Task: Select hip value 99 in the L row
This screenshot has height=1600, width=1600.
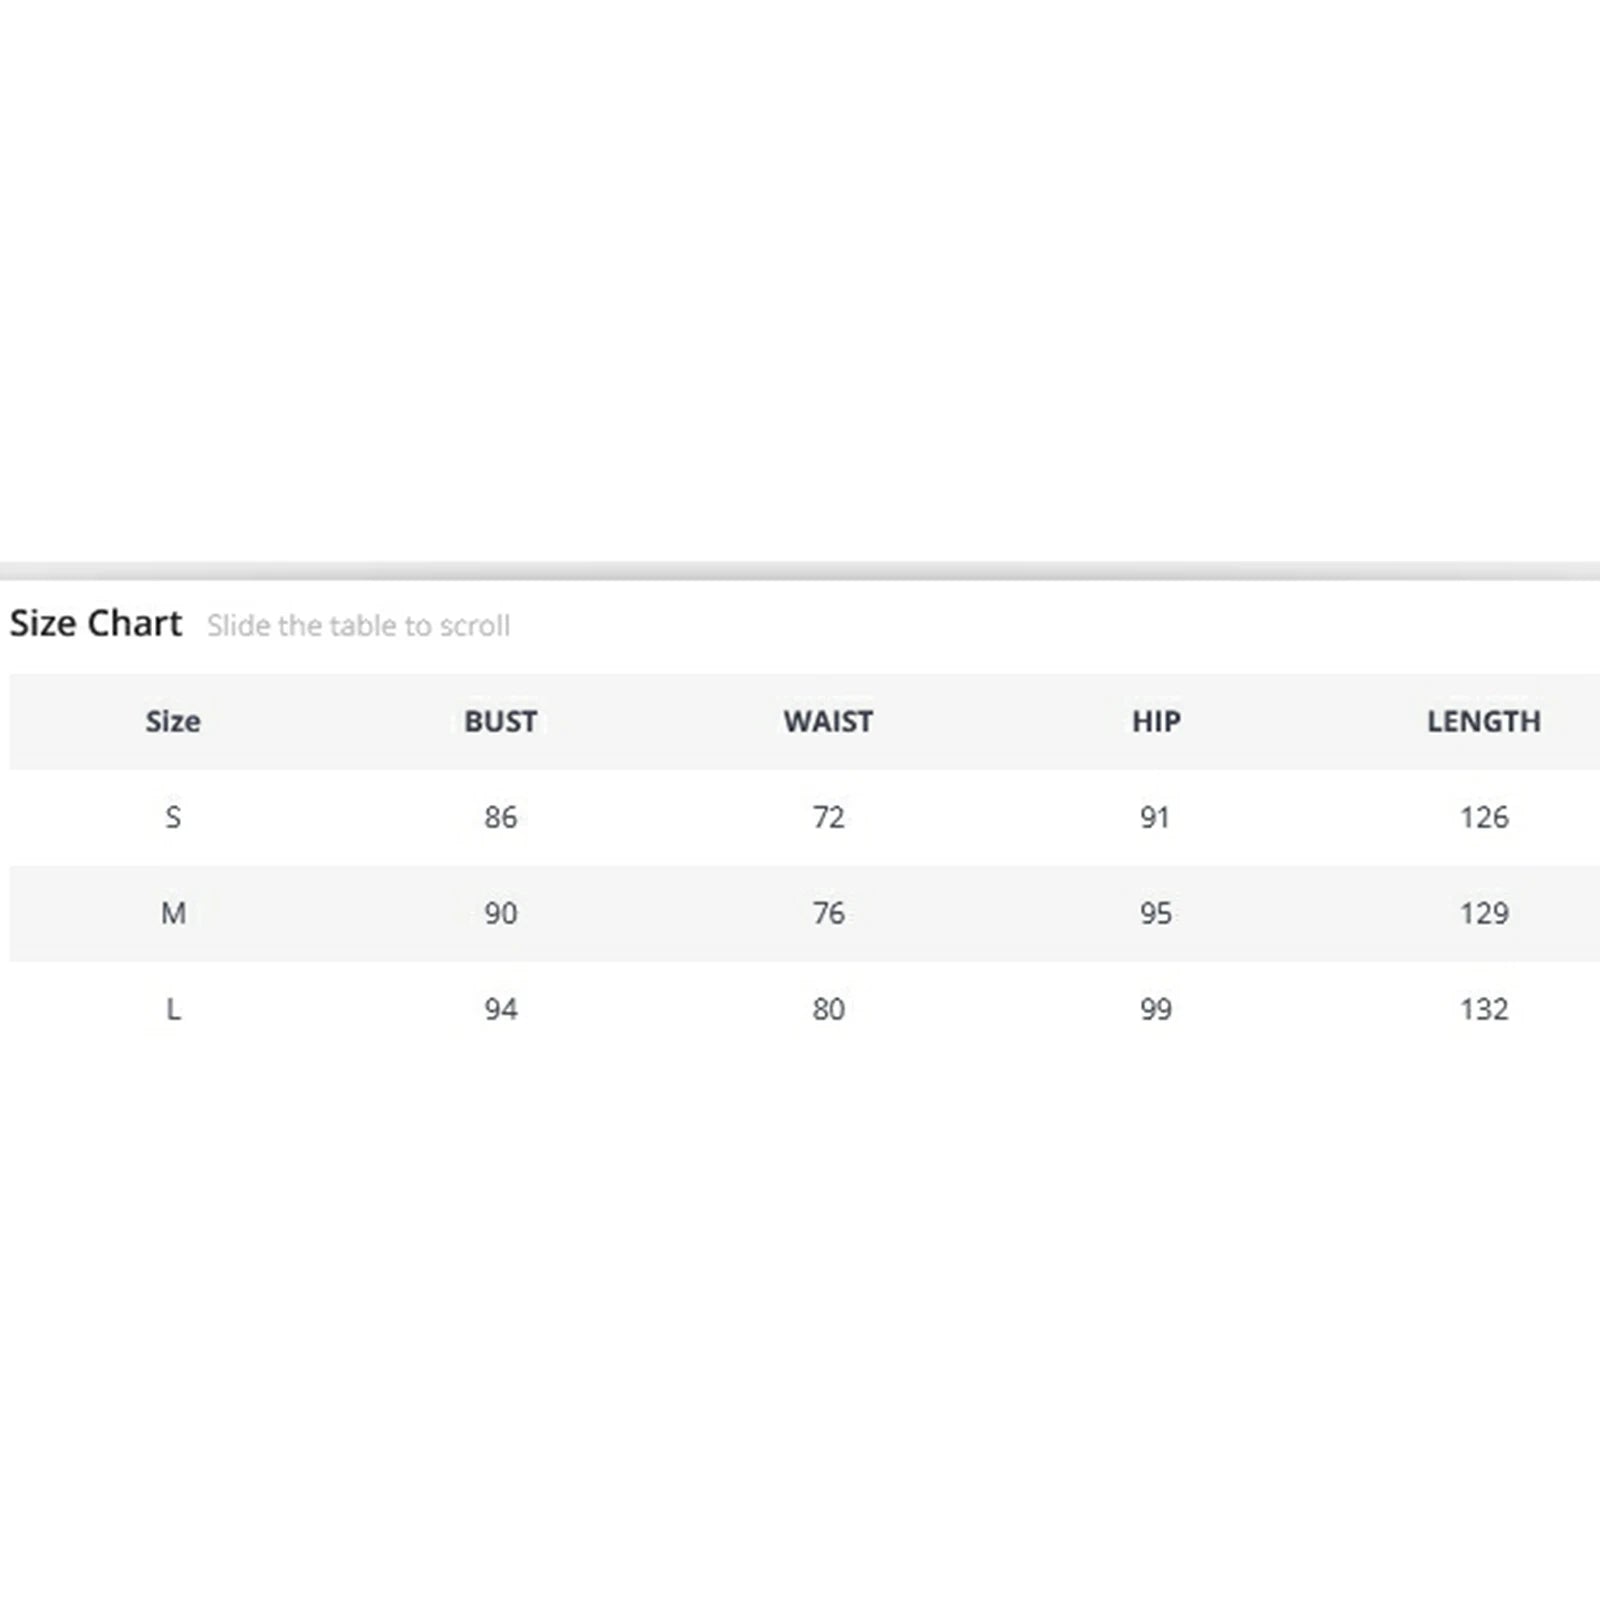Action: pyautogui.click(x=1156, y=1009)
